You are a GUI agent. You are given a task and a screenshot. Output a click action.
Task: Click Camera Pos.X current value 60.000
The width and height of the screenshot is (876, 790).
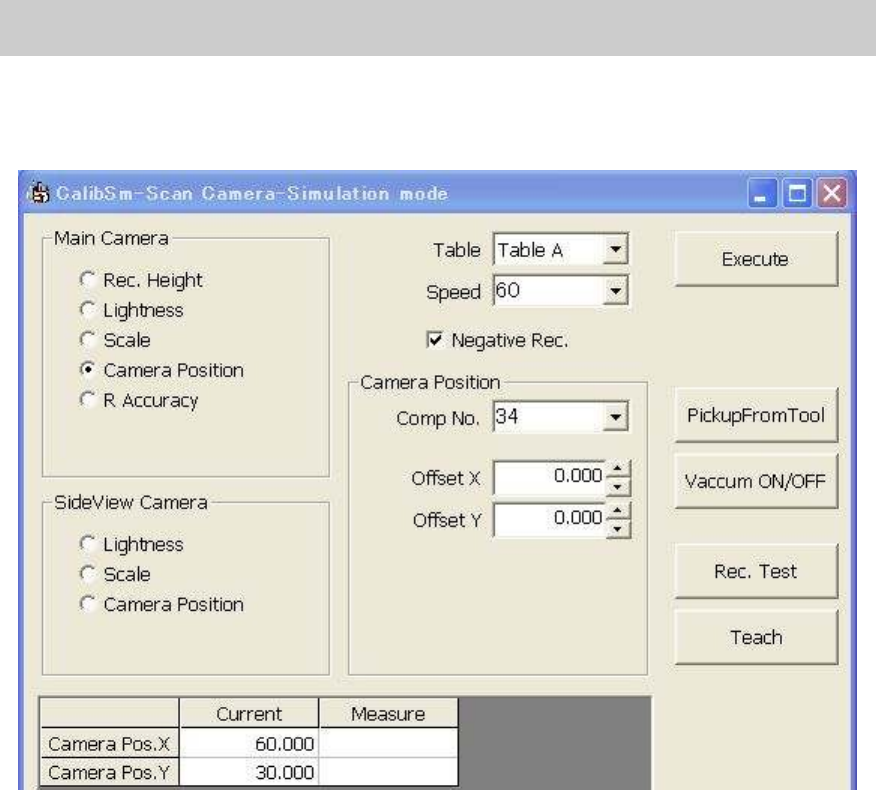pyautogui.click(x=249, y=744)
